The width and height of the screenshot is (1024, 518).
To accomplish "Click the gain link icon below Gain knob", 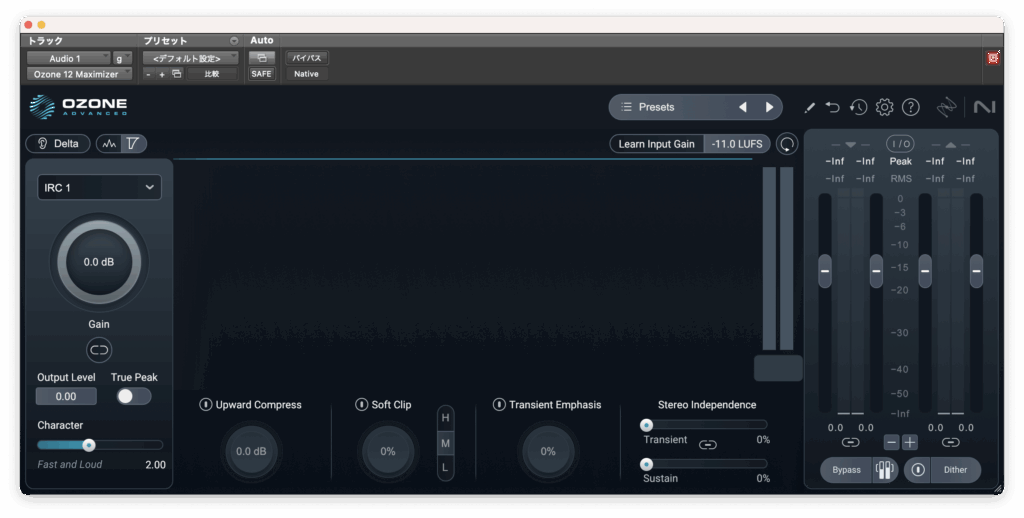I will [99, 349].
